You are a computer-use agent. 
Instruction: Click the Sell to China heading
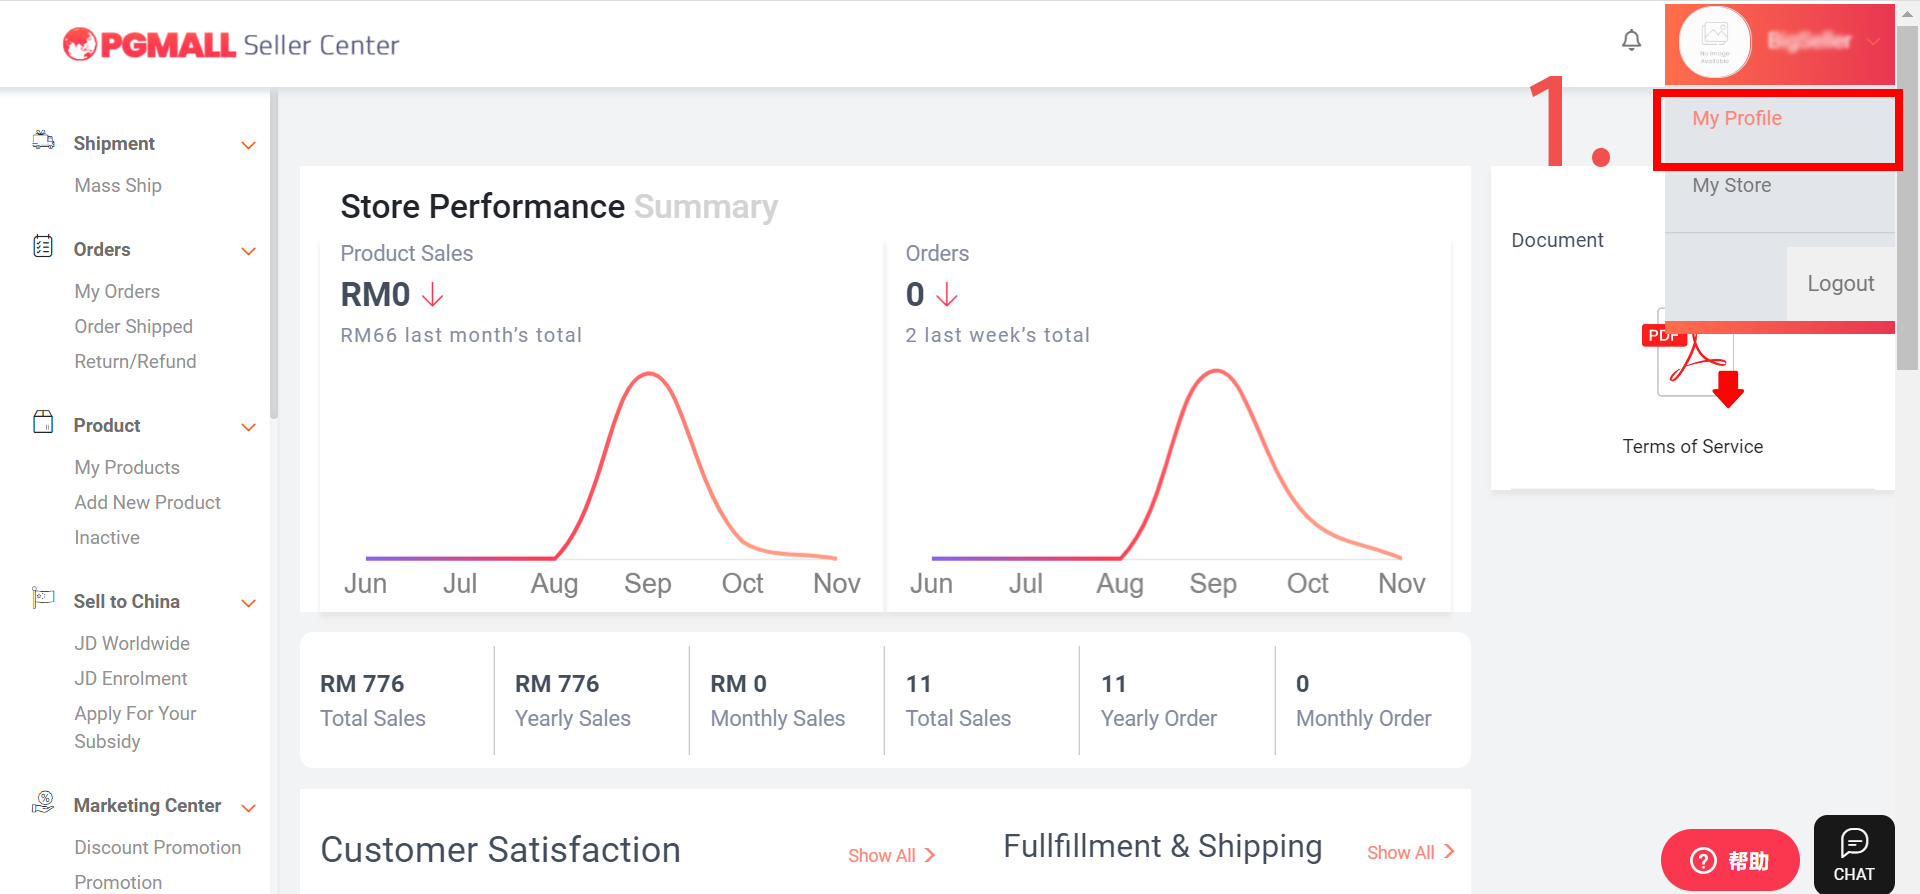127,601
